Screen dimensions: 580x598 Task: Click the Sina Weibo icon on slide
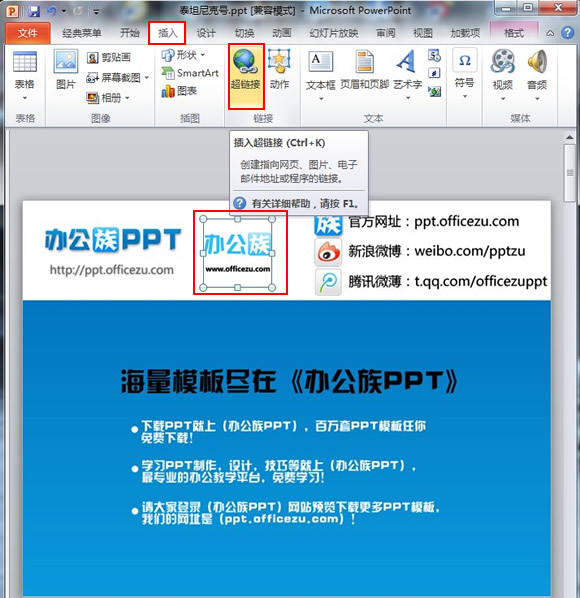tap(328, 252)
